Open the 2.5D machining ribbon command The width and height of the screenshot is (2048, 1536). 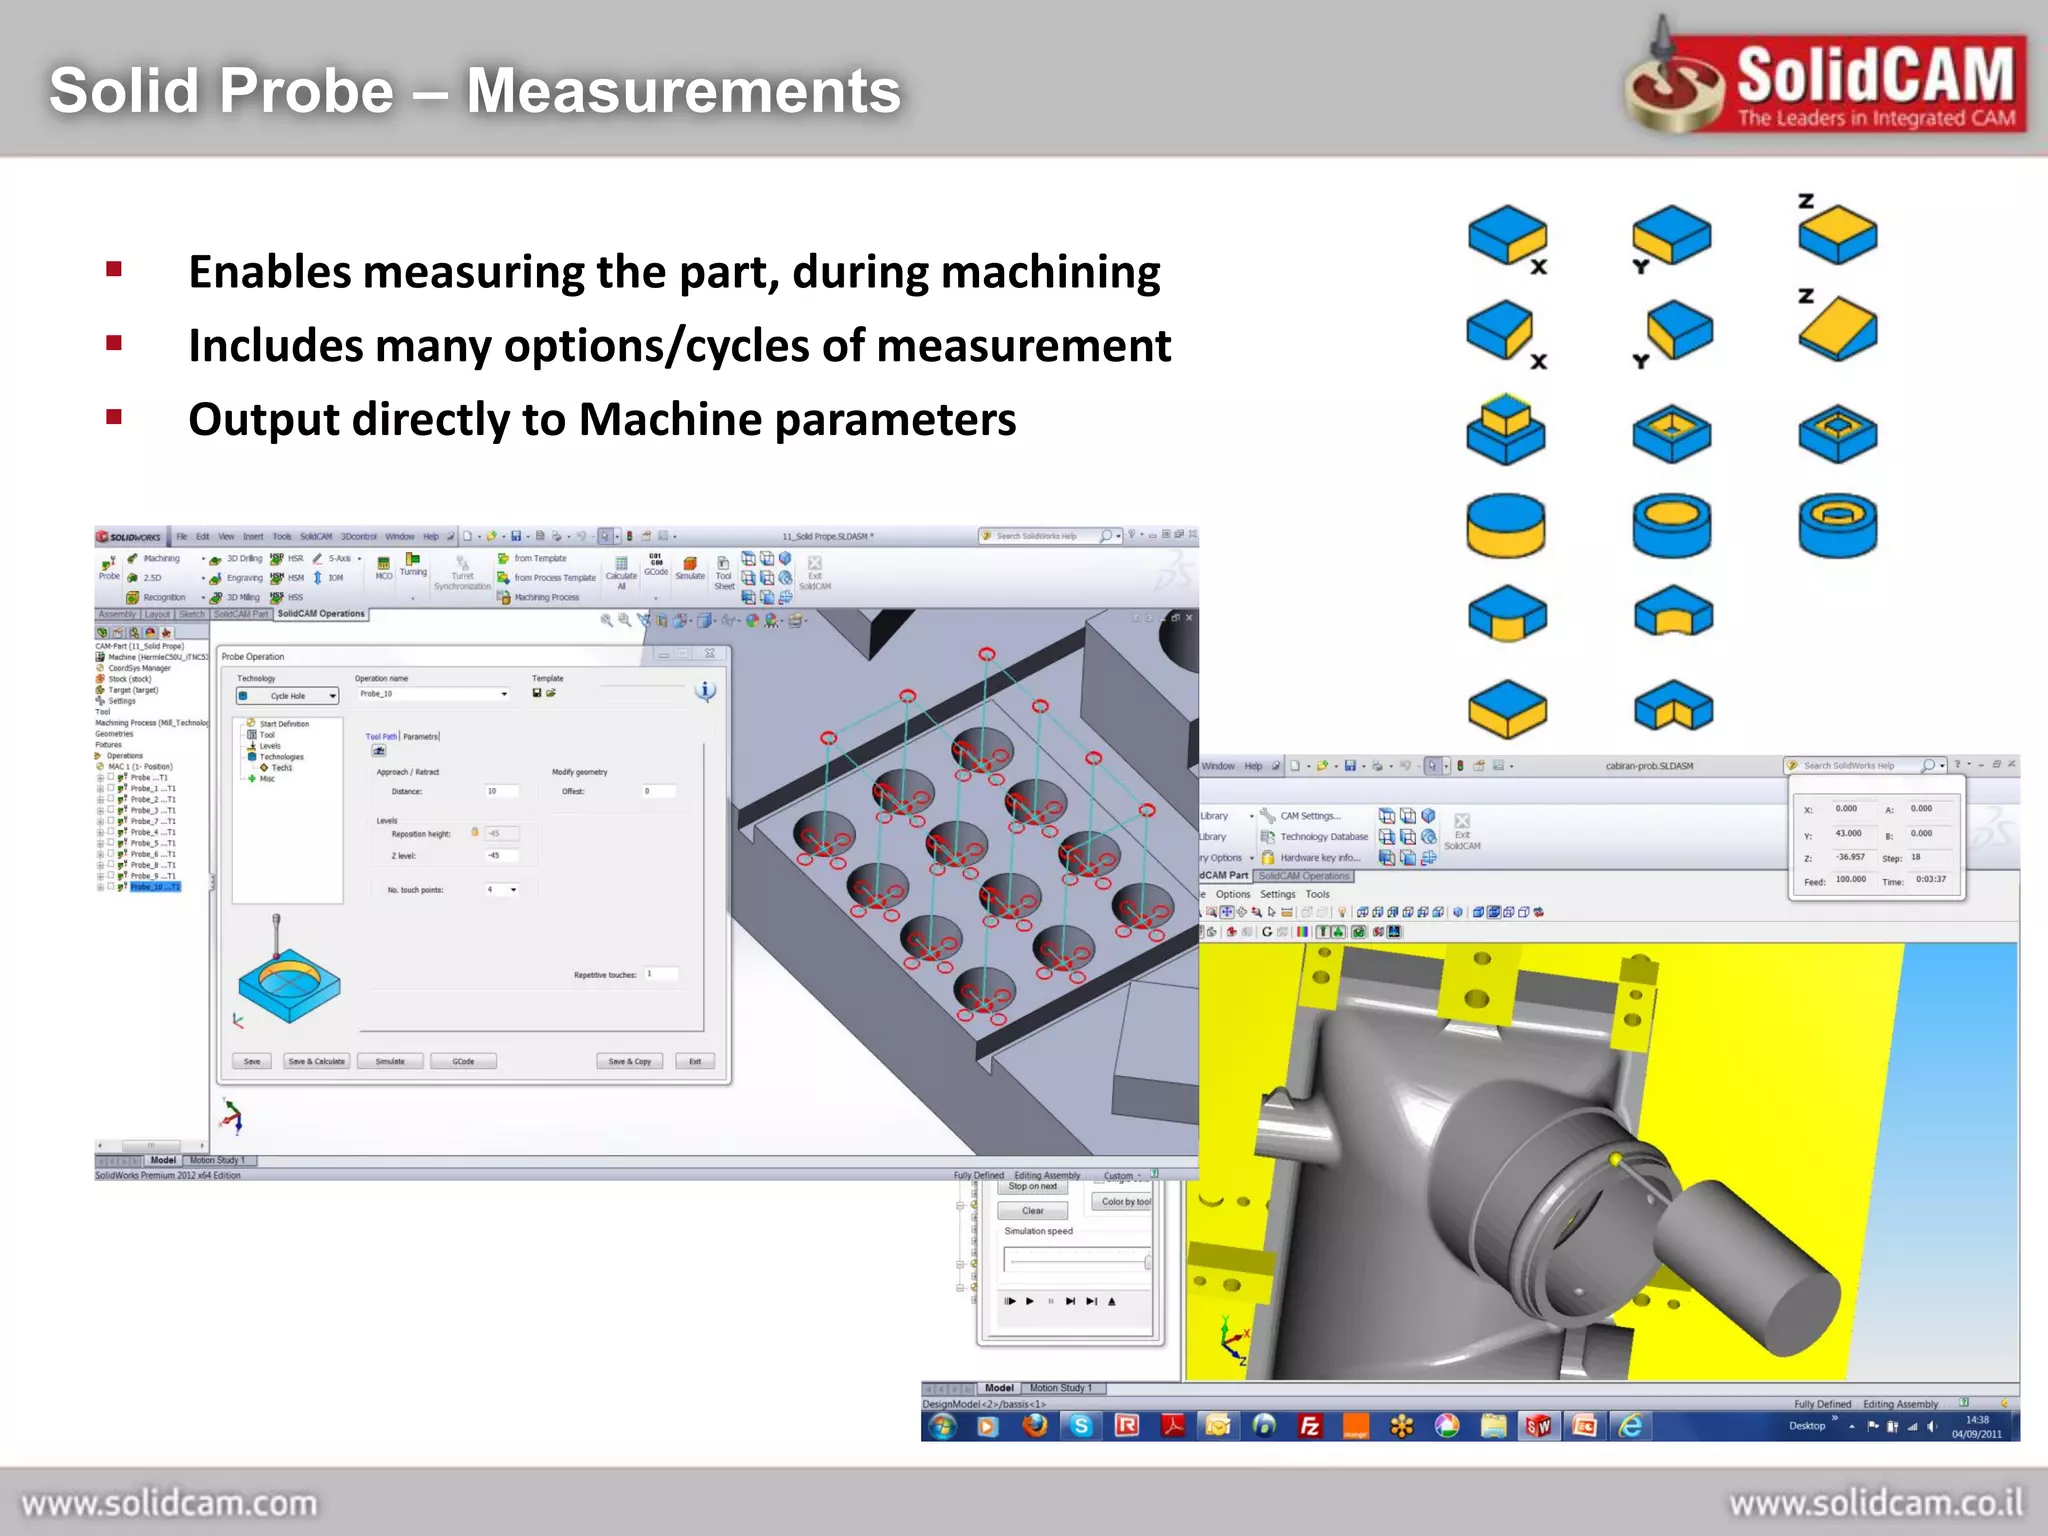144,578
